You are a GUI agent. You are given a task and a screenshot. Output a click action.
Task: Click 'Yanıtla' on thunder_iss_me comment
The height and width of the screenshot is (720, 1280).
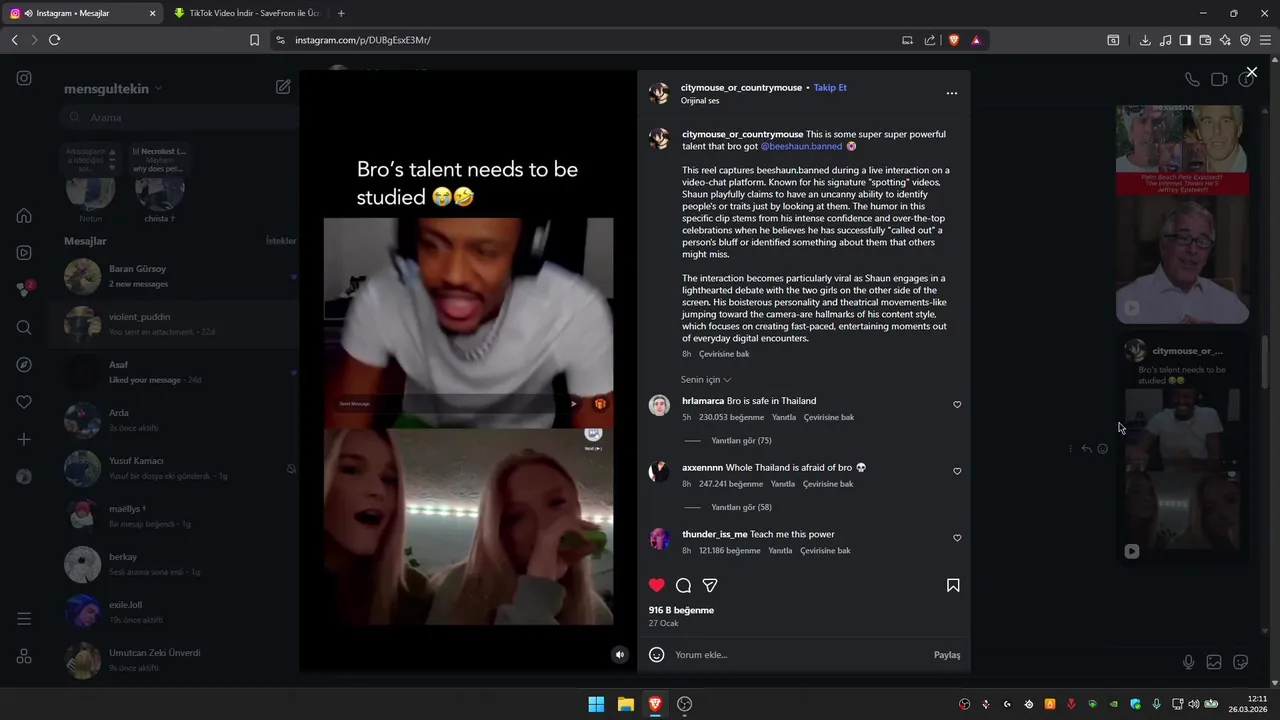pyautogui.click(x=780, y=551)
